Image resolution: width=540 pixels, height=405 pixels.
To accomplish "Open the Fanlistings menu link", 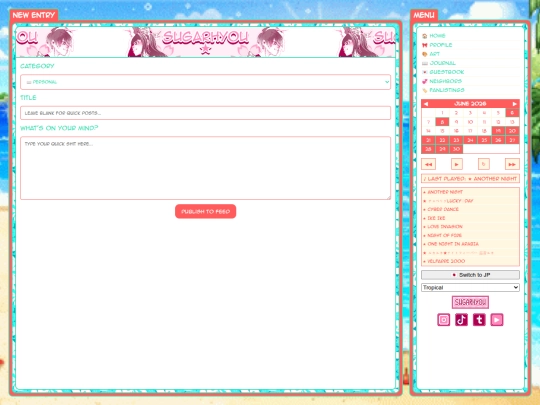I will [447, 90].
